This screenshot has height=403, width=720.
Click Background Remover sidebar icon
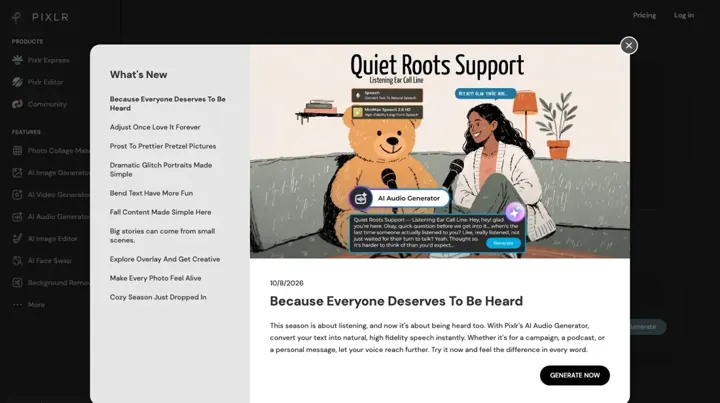pos(17,283)
